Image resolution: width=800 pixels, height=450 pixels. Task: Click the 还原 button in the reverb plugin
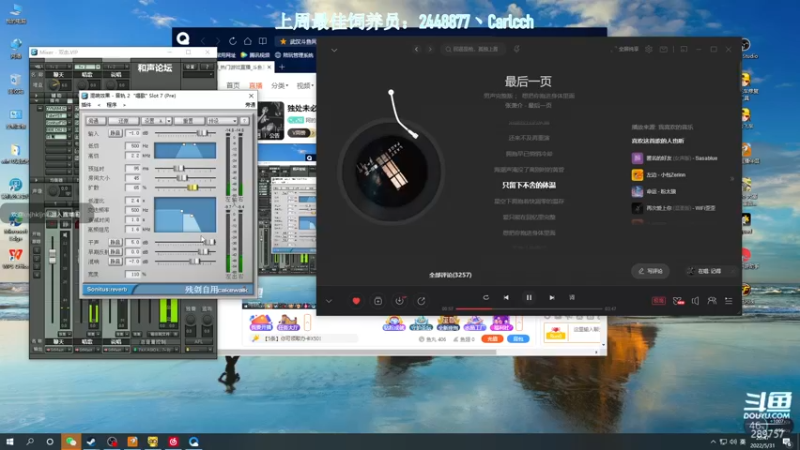click(123, 121)
